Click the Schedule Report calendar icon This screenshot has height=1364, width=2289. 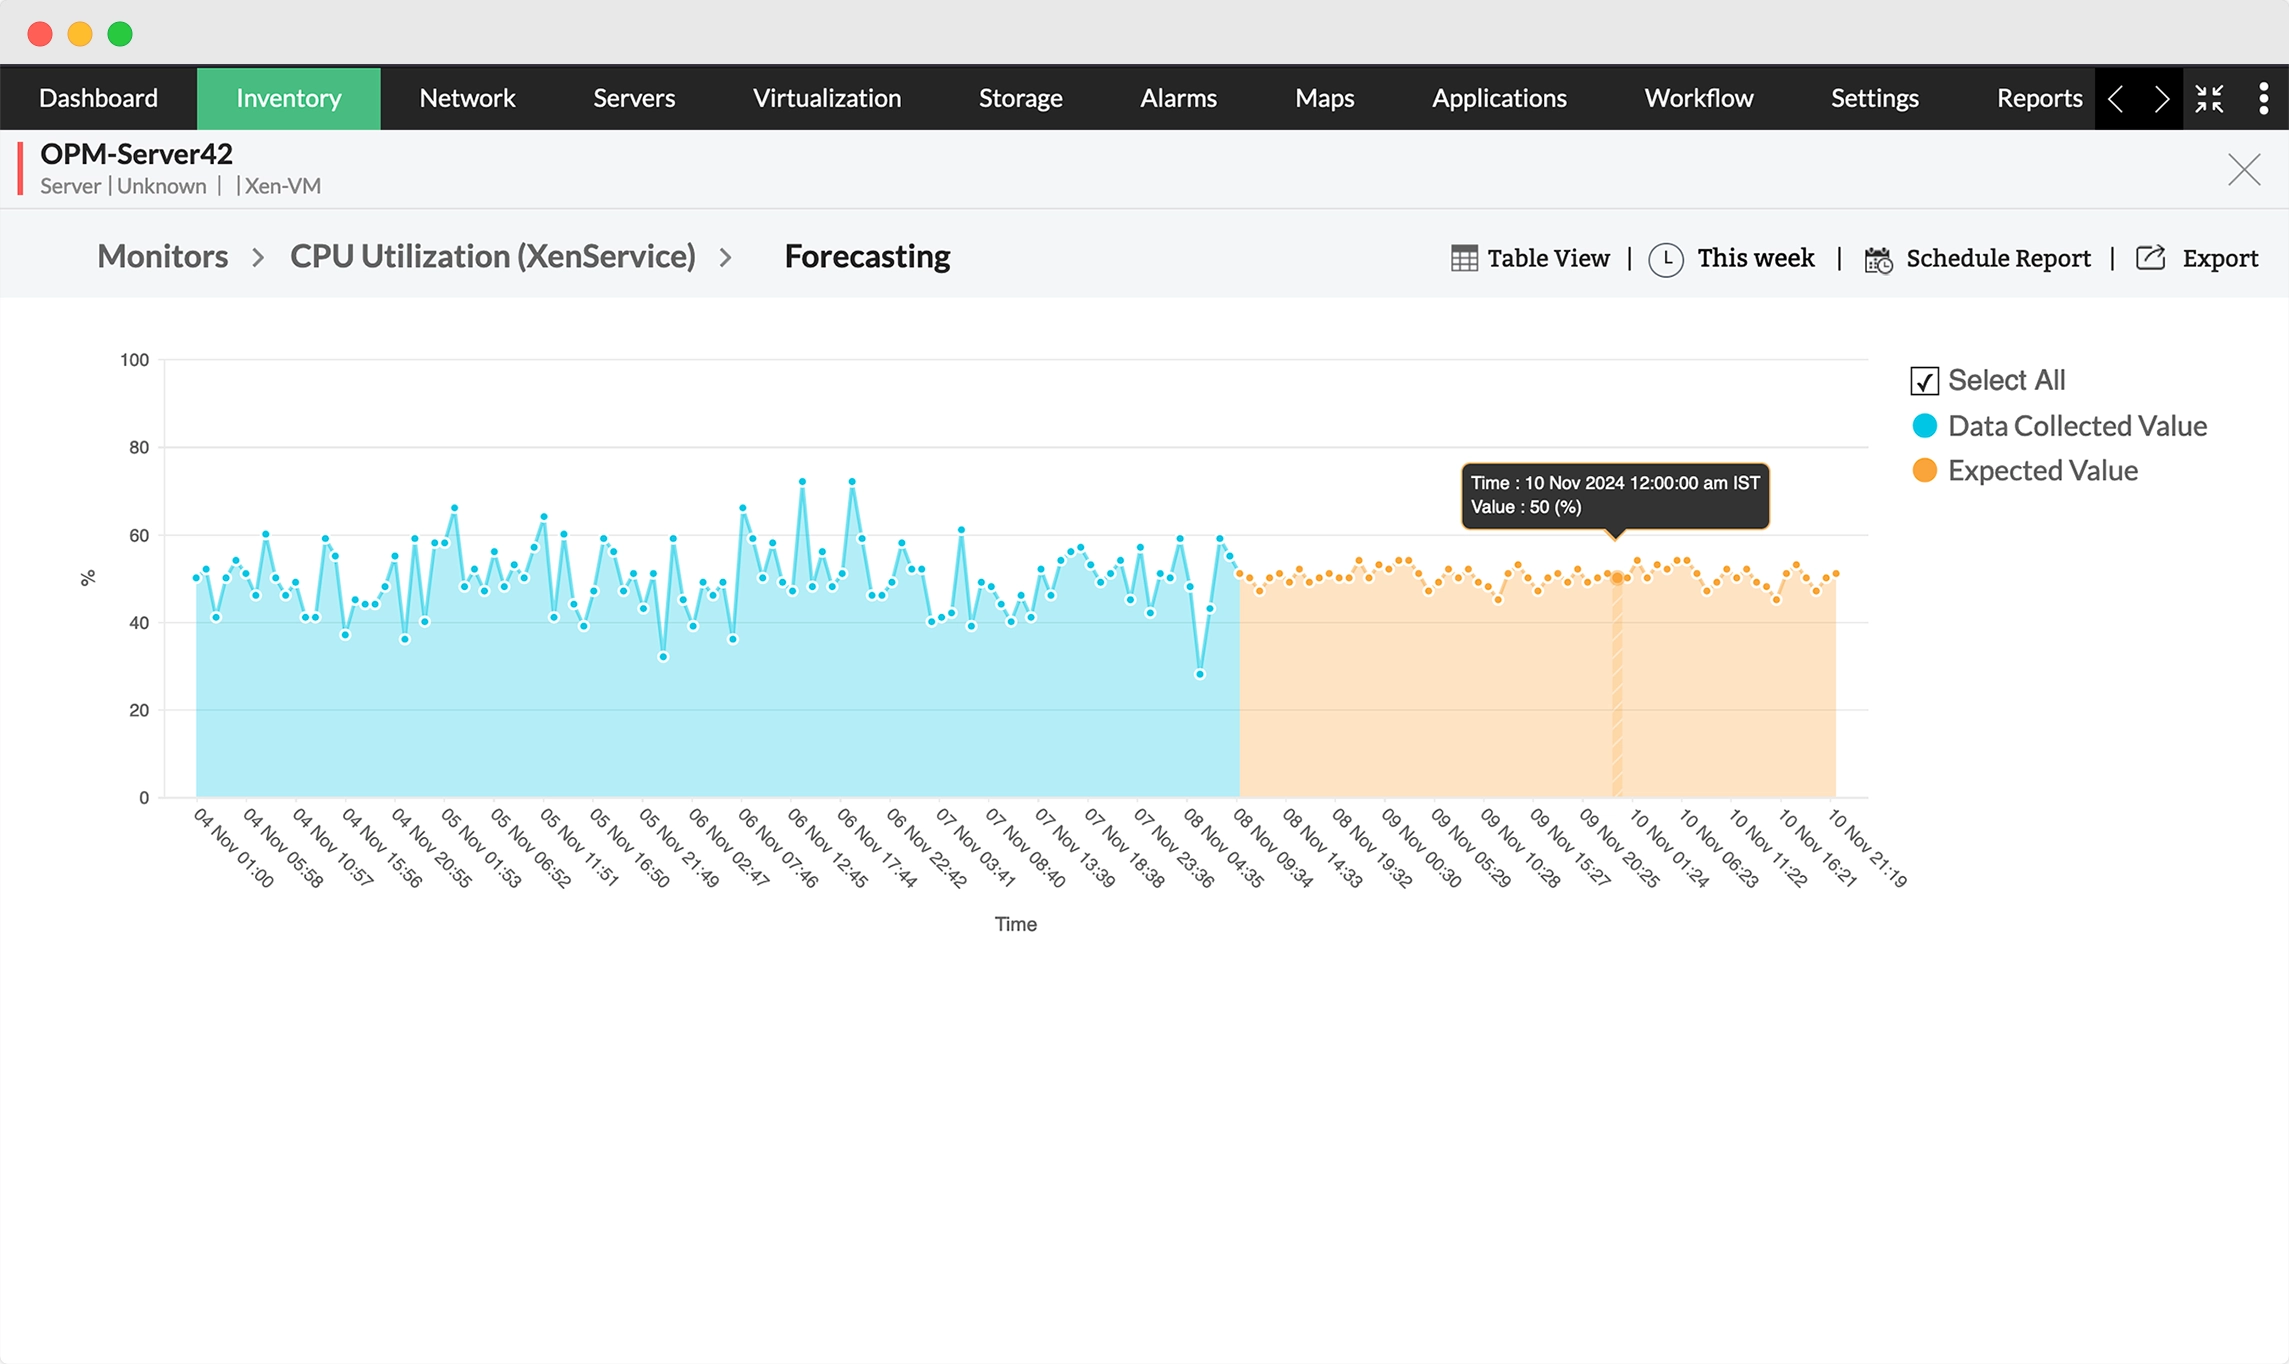[1878, 260]
